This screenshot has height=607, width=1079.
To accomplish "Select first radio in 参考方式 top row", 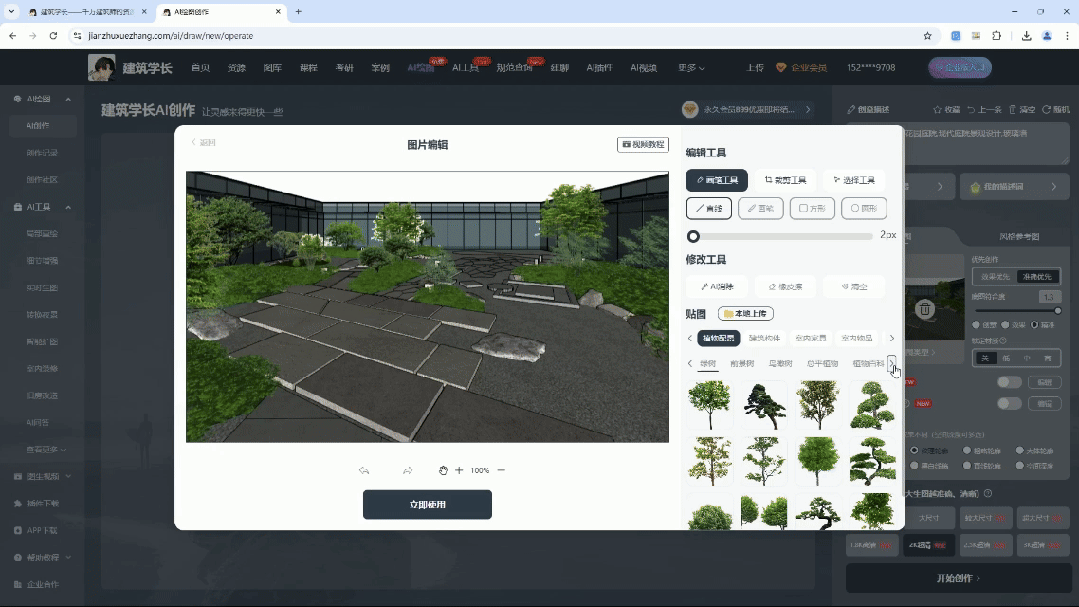I will point(915,451).
